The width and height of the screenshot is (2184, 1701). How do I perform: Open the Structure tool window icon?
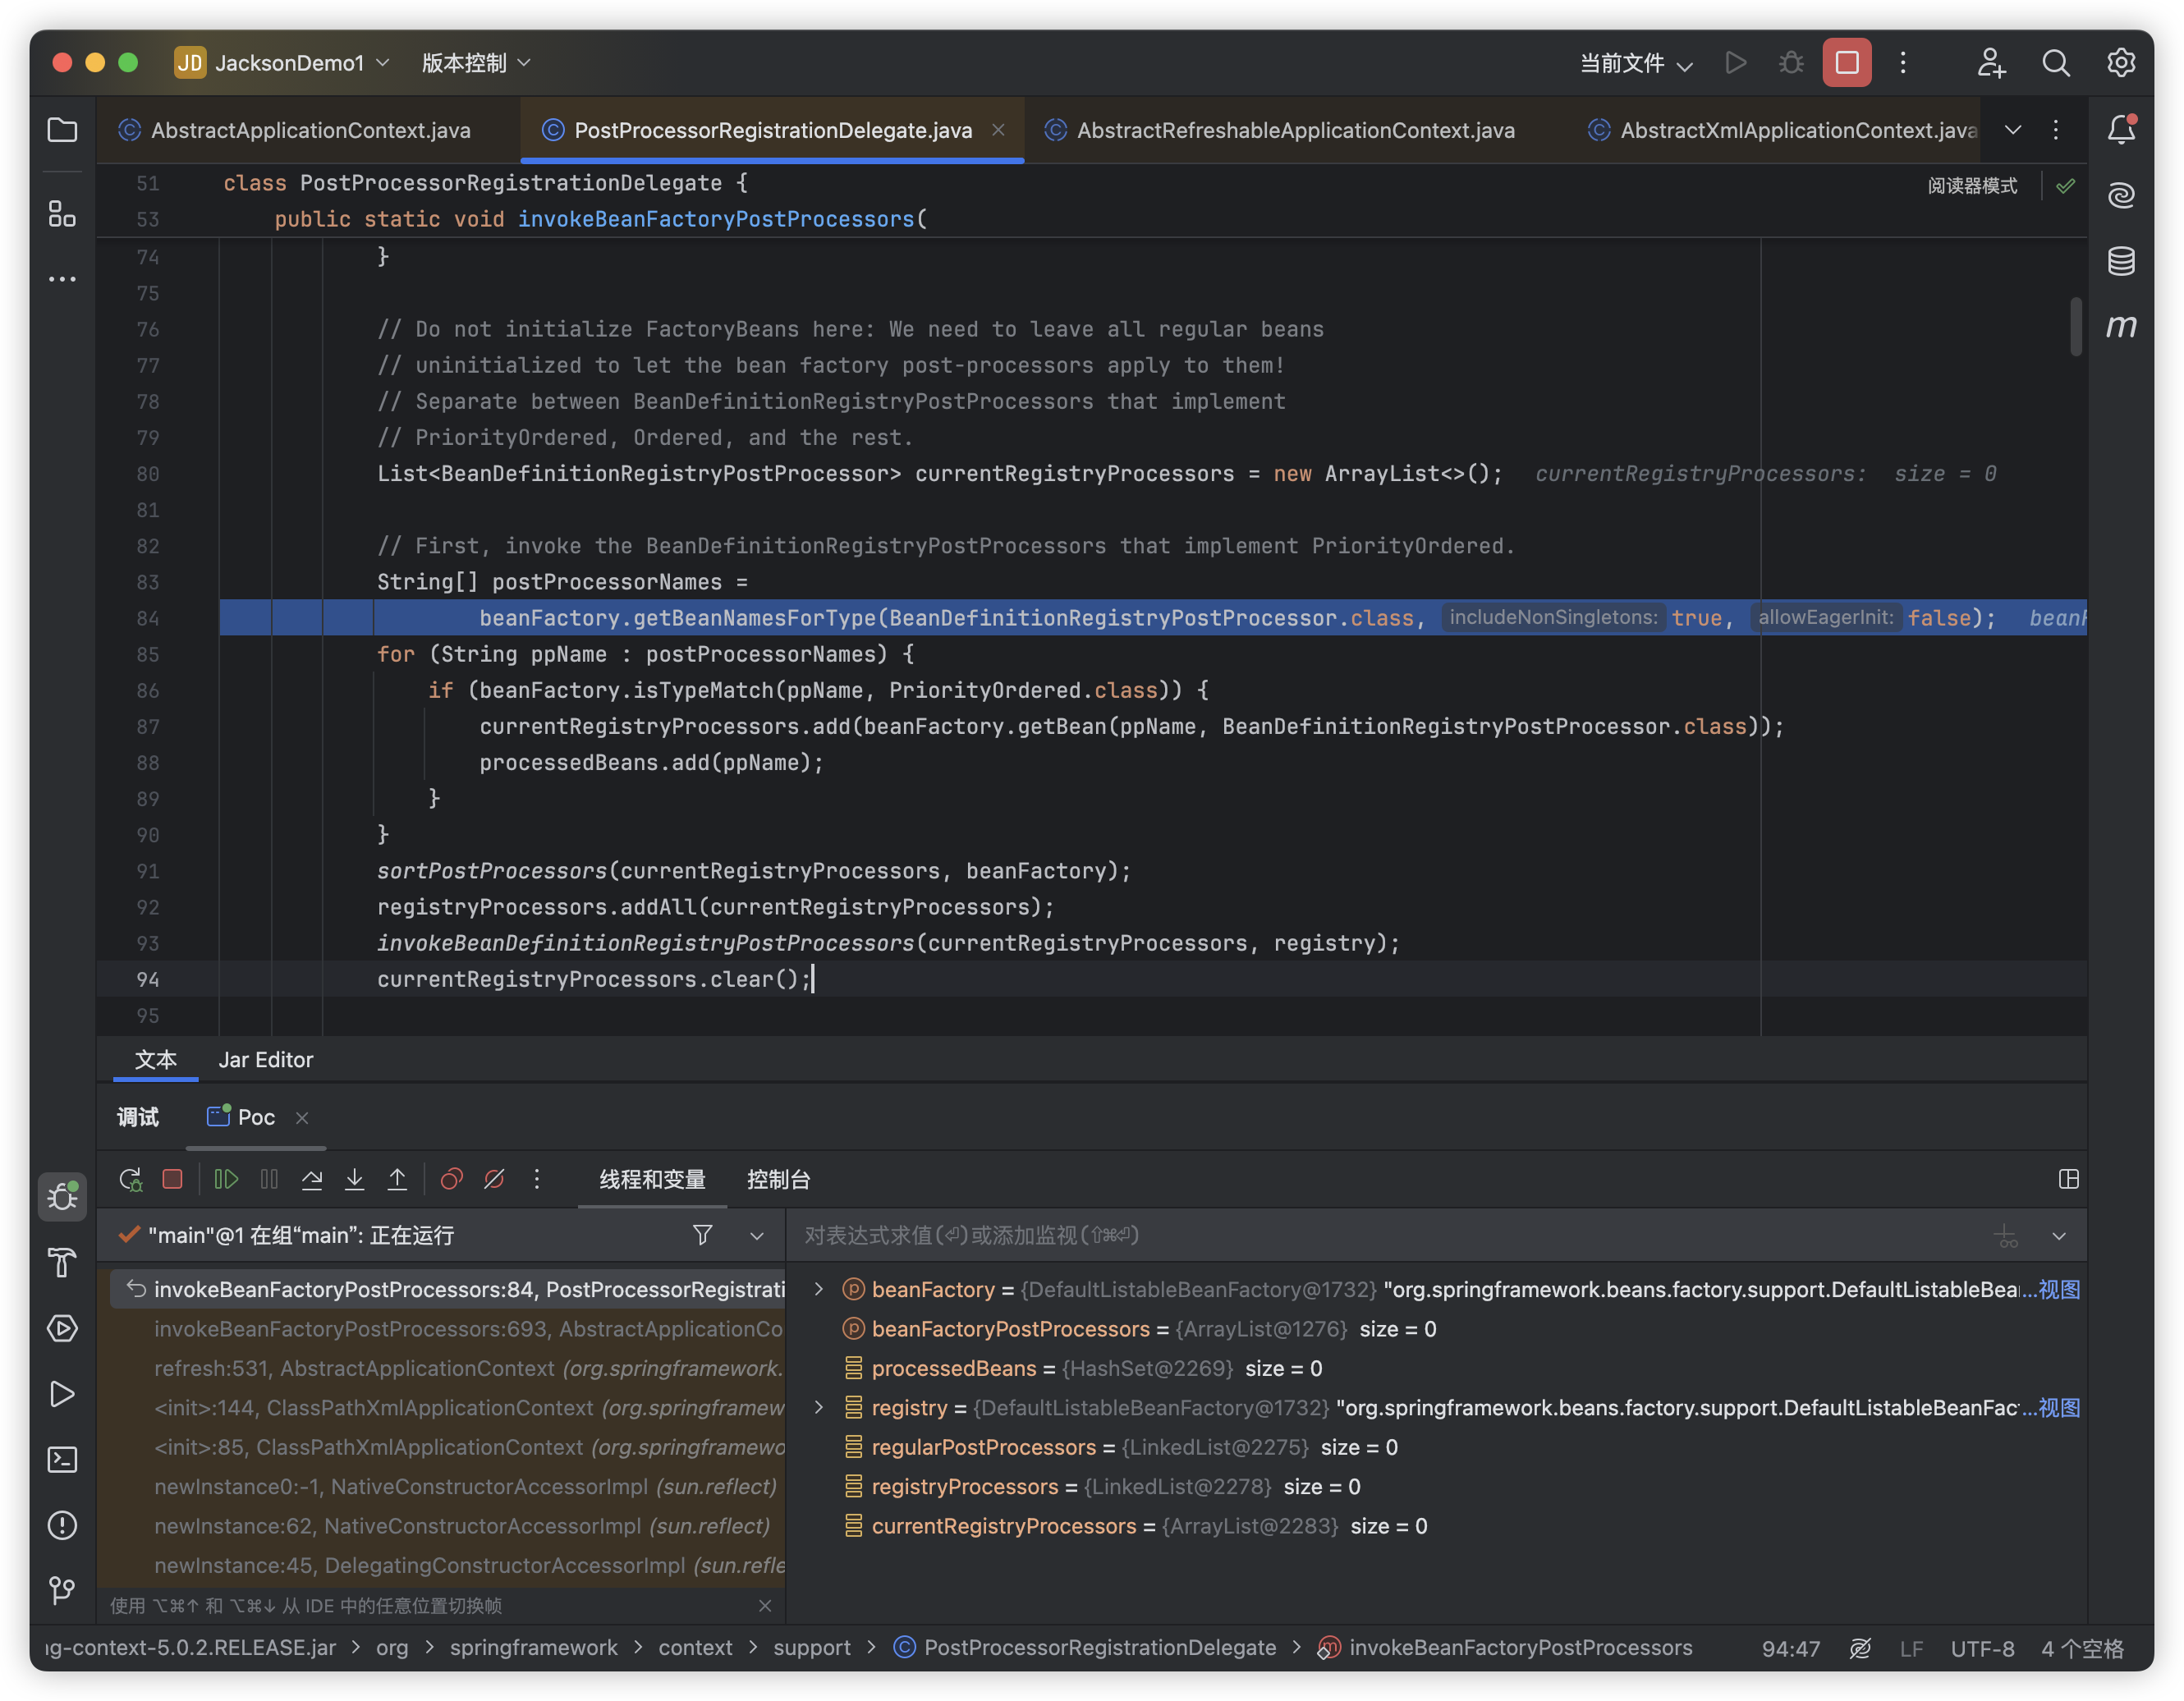[62, 214]
